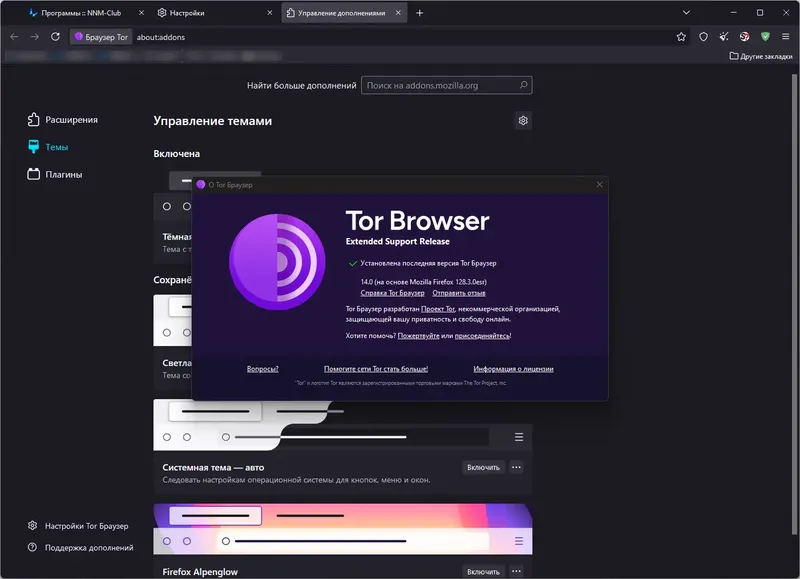800x579 pixels.
Task: Click the Tor Browser onion logo
Action: (277, 262)
